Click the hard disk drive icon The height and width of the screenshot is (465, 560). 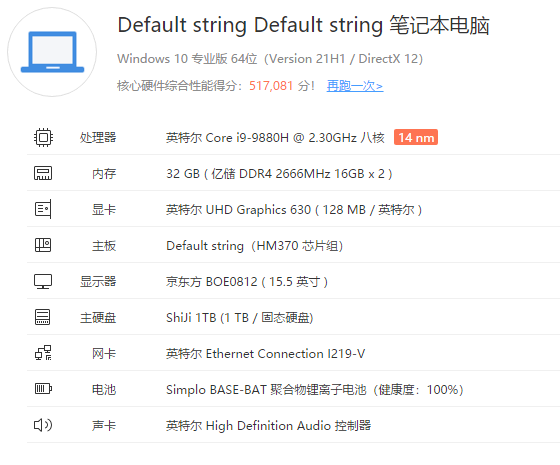[42, 317]
